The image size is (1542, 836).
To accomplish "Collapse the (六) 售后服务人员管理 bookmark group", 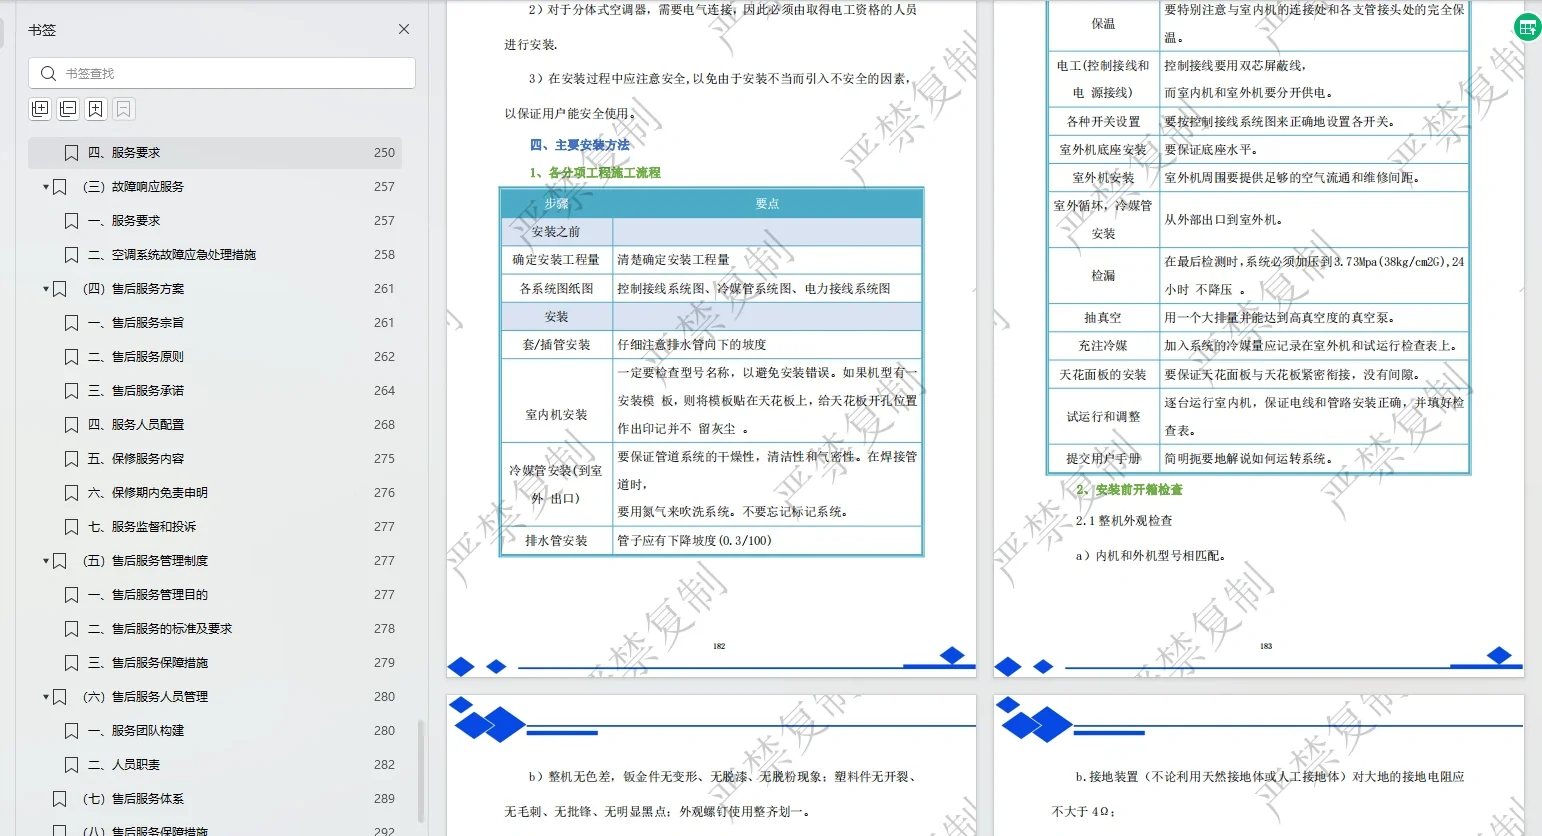I will coord(45,696).
